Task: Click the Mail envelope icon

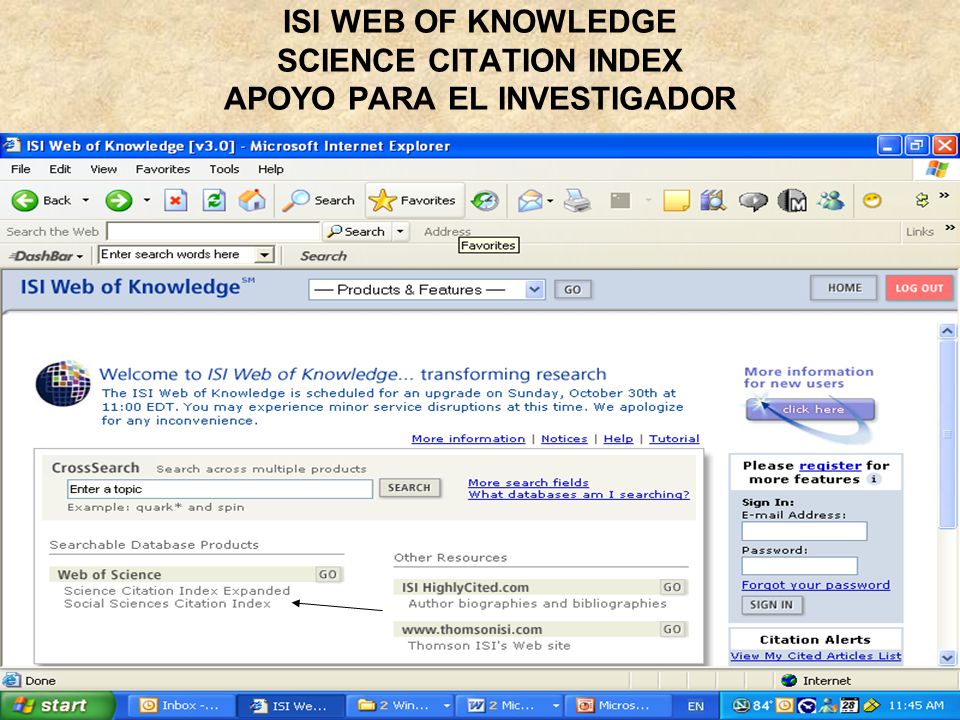Action: 530,200
